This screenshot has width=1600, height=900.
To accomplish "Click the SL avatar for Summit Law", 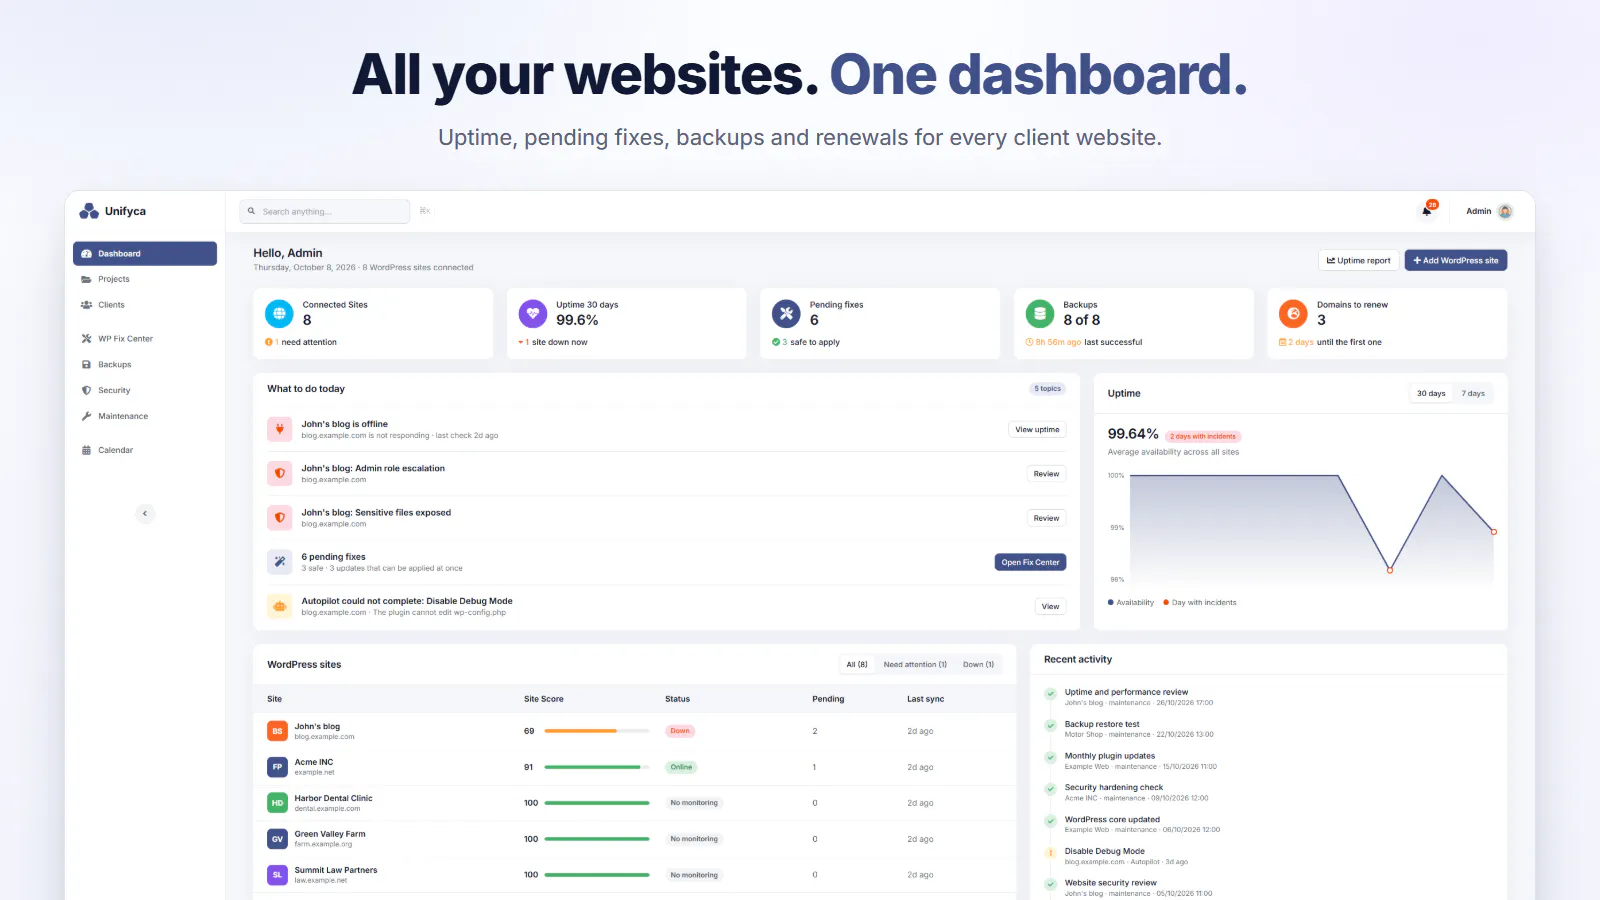I will 277,875.
